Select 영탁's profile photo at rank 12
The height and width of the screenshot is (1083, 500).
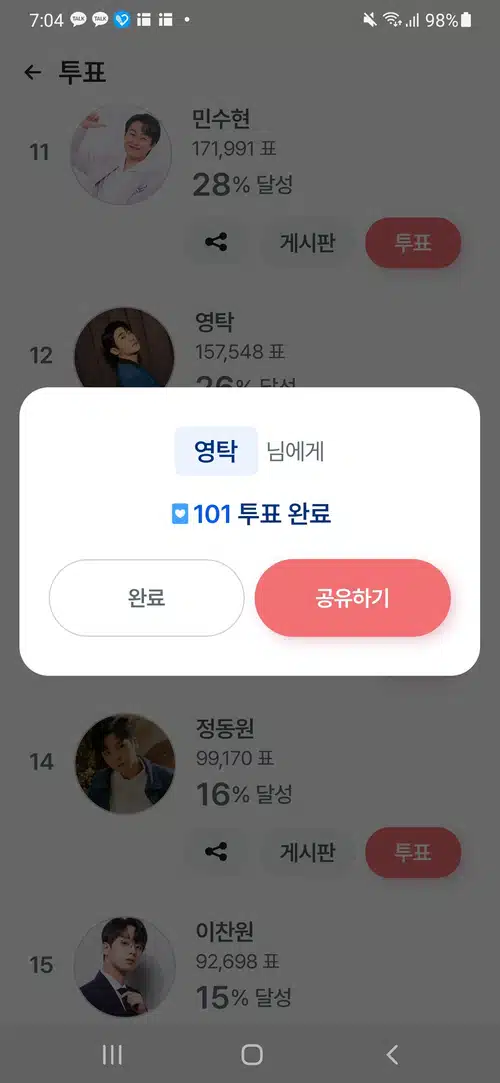124,347
